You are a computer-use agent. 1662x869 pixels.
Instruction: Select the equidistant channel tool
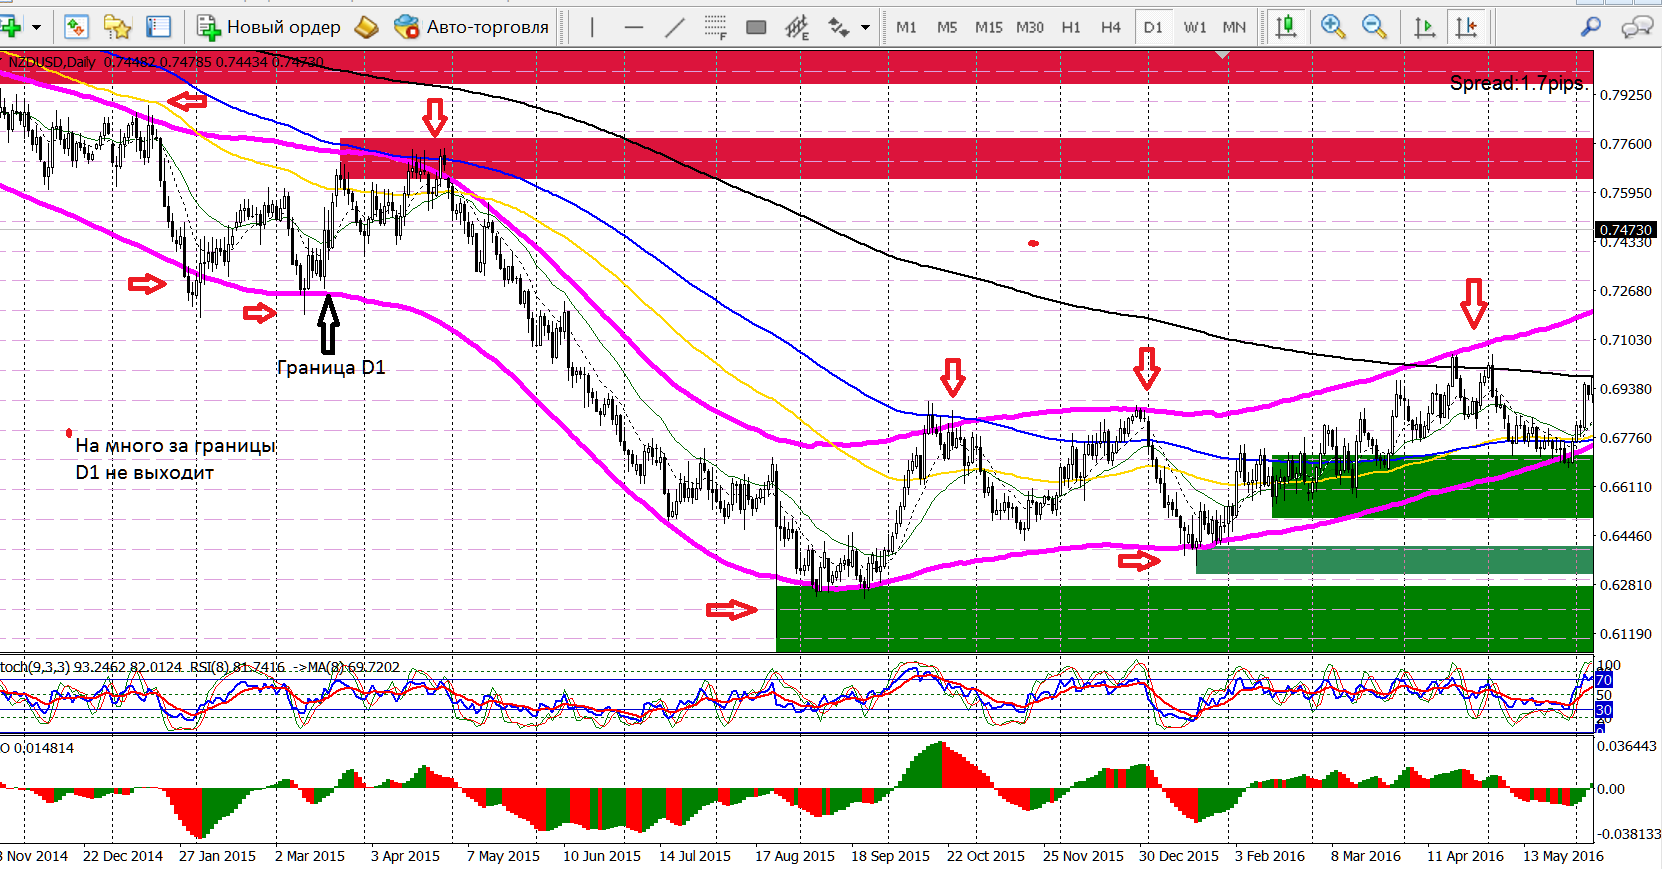click(797, 27)
